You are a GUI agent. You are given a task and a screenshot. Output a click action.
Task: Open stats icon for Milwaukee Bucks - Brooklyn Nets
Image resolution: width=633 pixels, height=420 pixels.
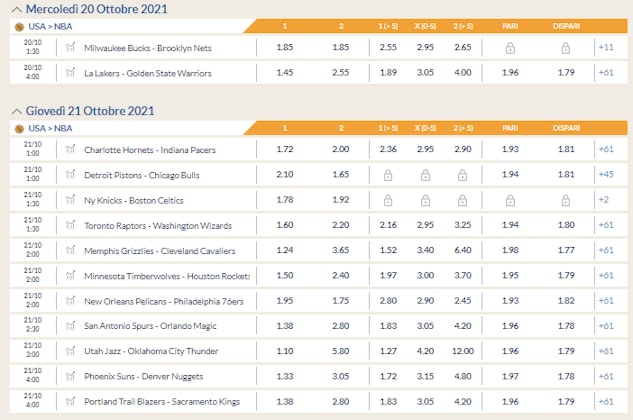pos(71,47)
